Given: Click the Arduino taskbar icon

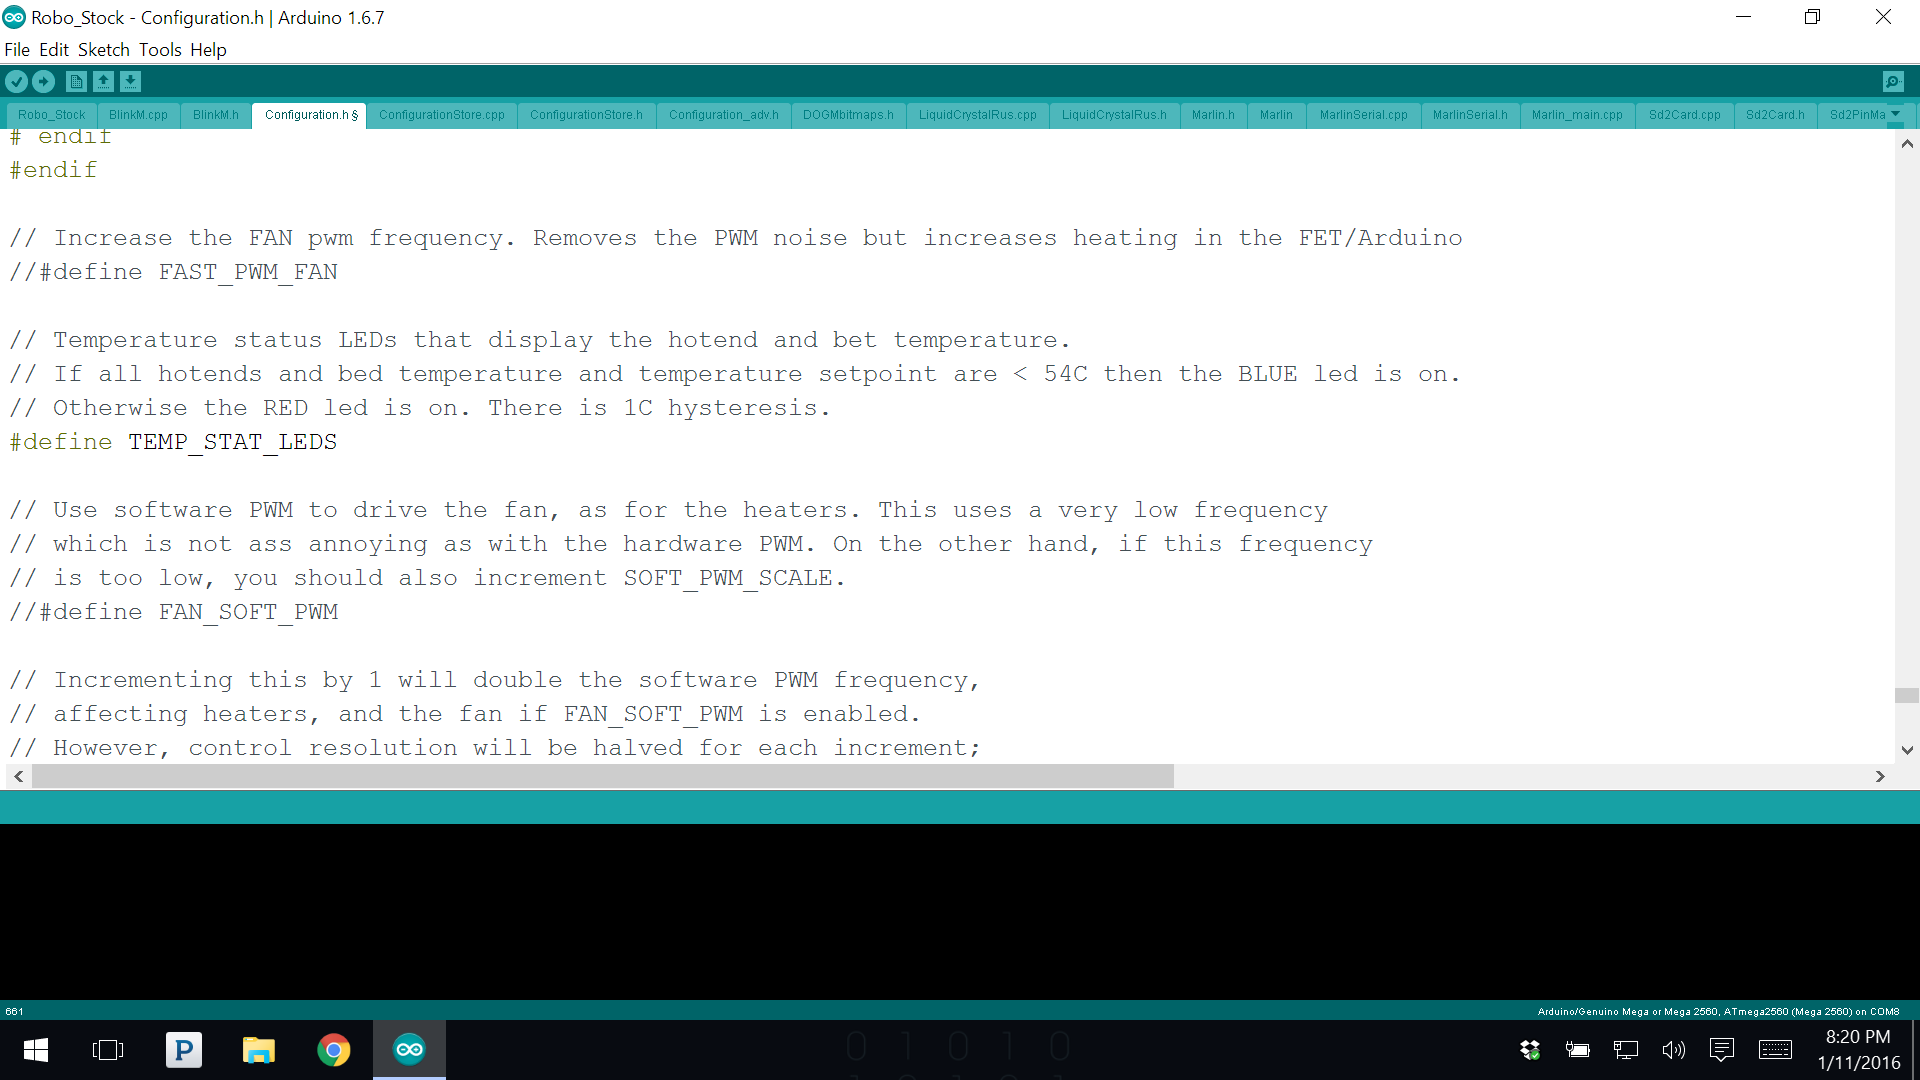Looking at the screenshot, I should 409,1050.
